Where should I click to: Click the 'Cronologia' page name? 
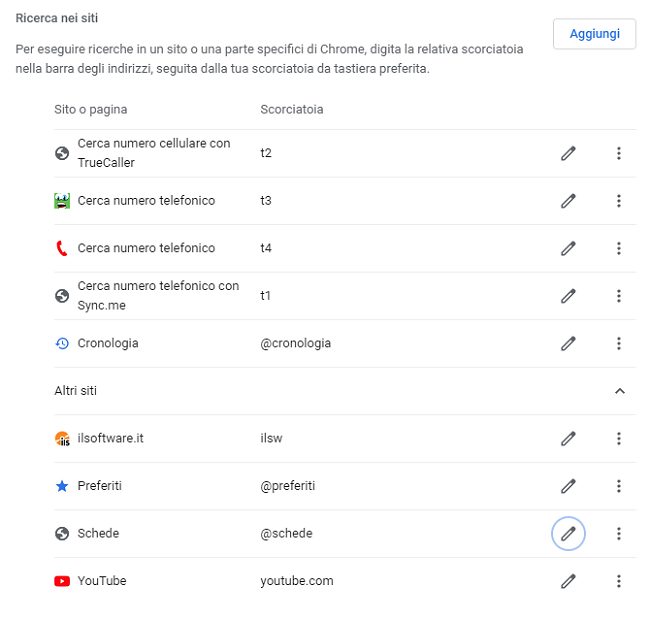coord(108,343)
